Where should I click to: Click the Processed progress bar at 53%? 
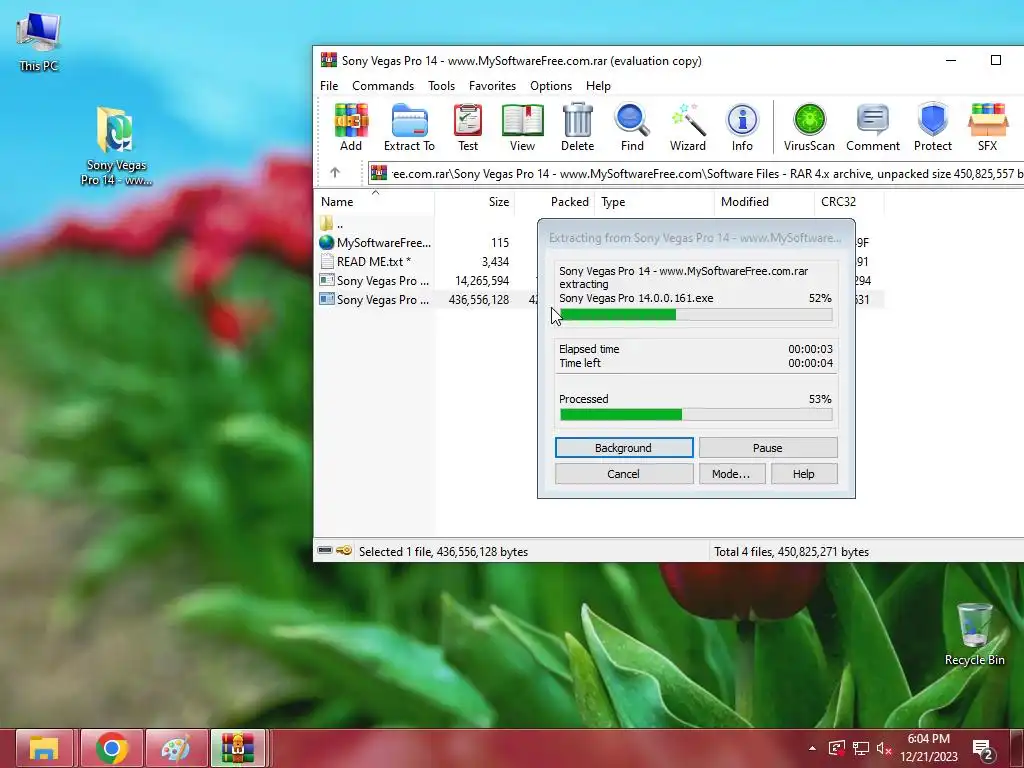696,414
